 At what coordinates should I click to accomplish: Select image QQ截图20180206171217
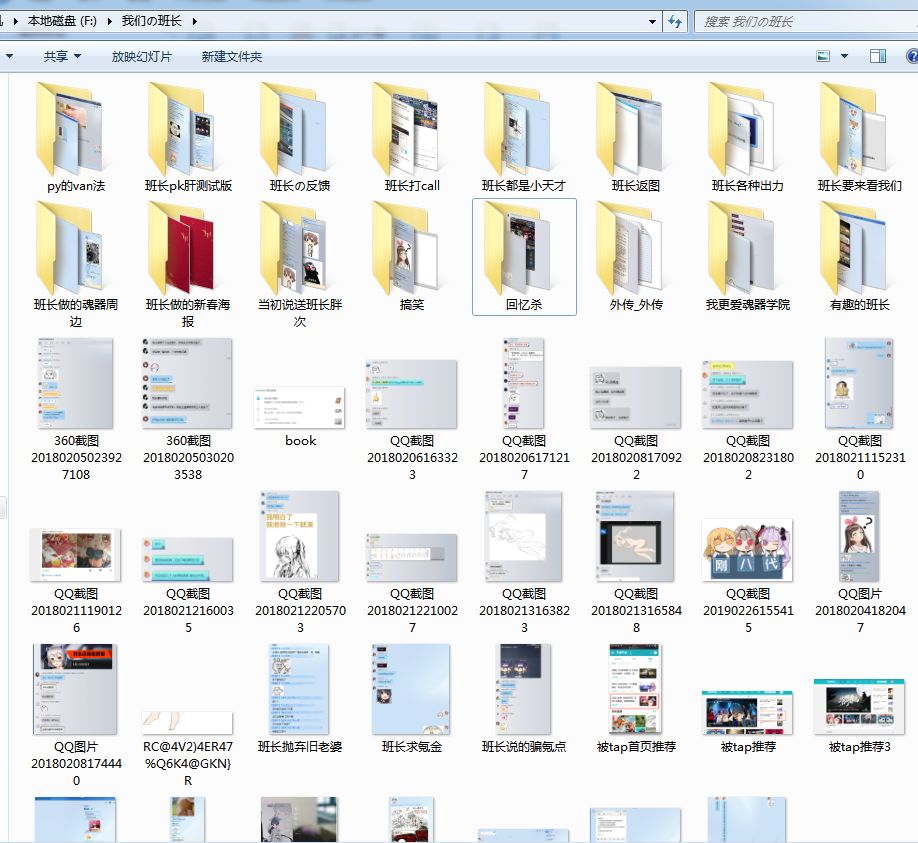[524, 409]
